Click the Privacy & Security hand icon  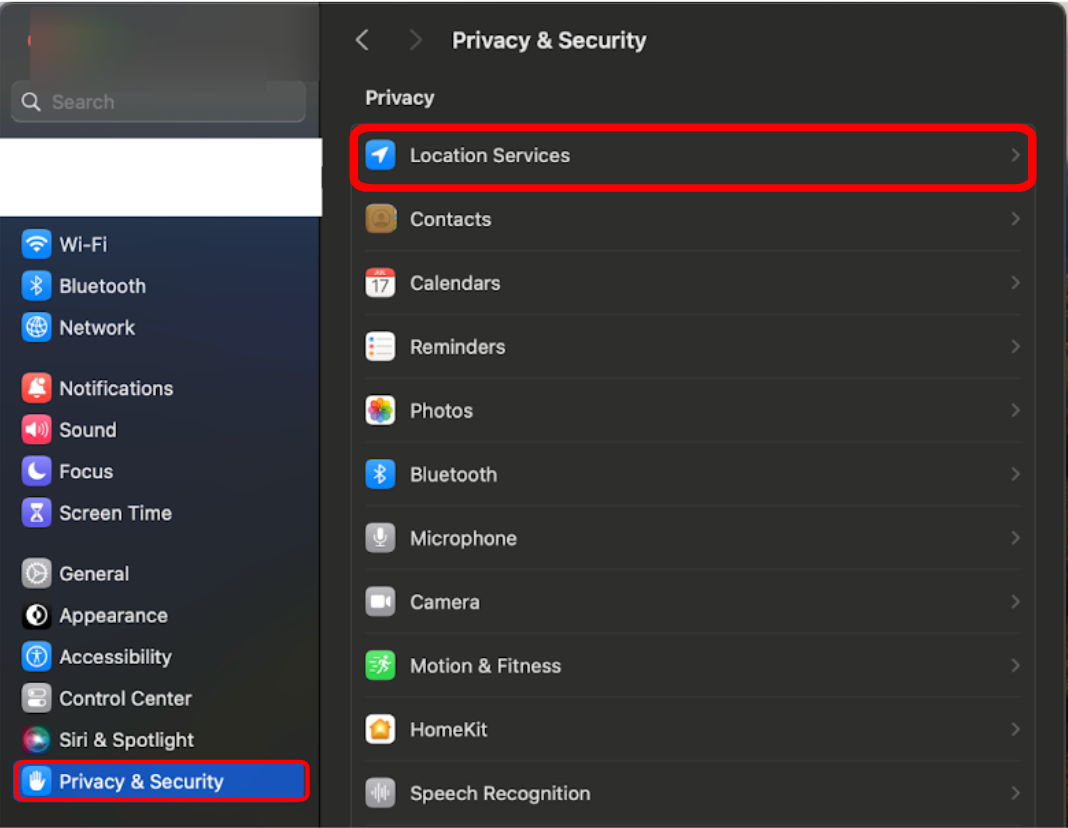pos(36,782)
